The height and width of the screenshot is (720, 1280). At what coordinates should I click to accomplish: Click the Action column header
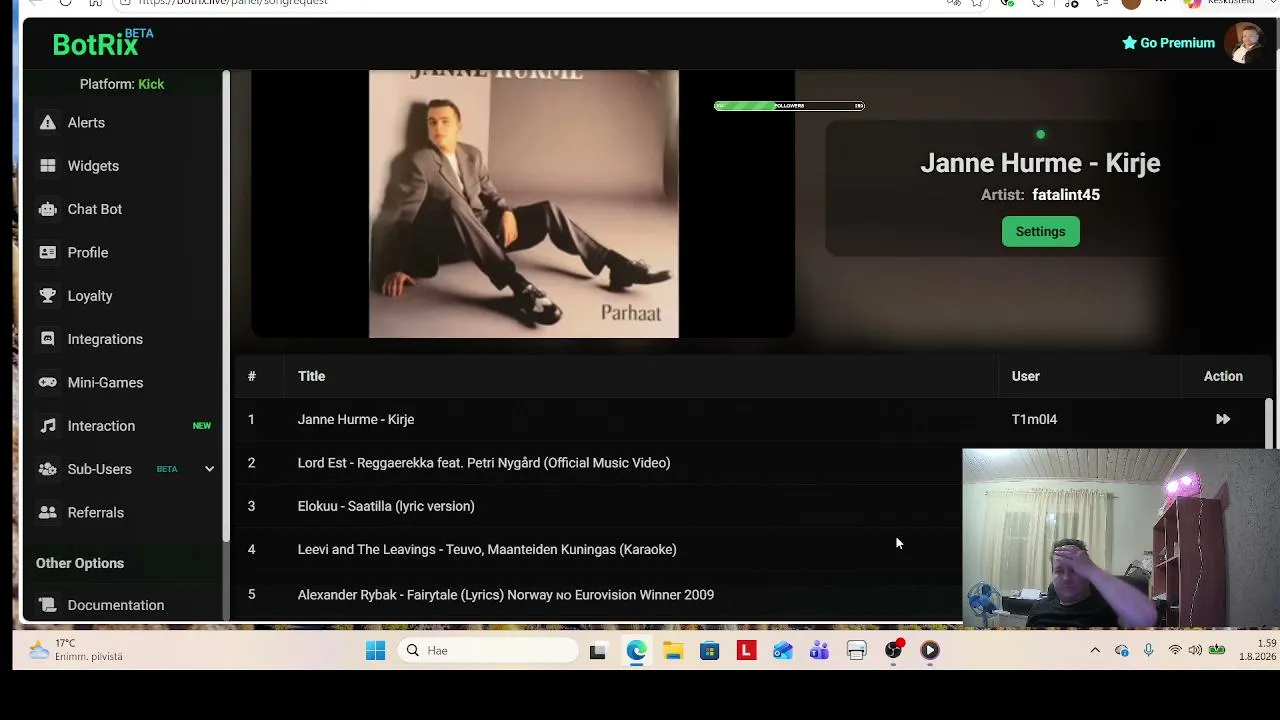tap(1223, 376)
